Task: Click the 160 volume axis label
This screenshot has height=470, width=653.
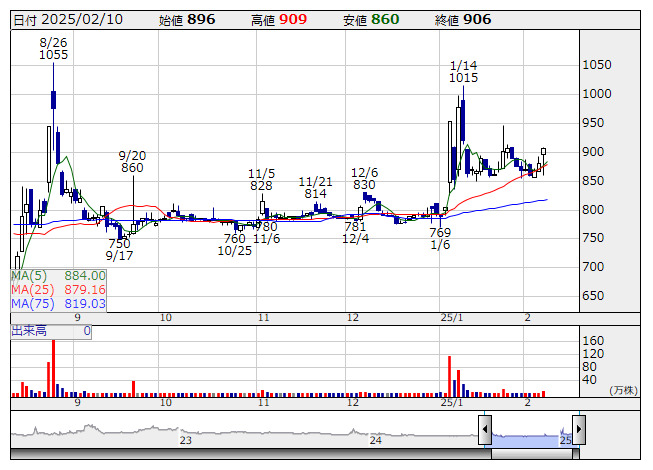Action: 593,341
